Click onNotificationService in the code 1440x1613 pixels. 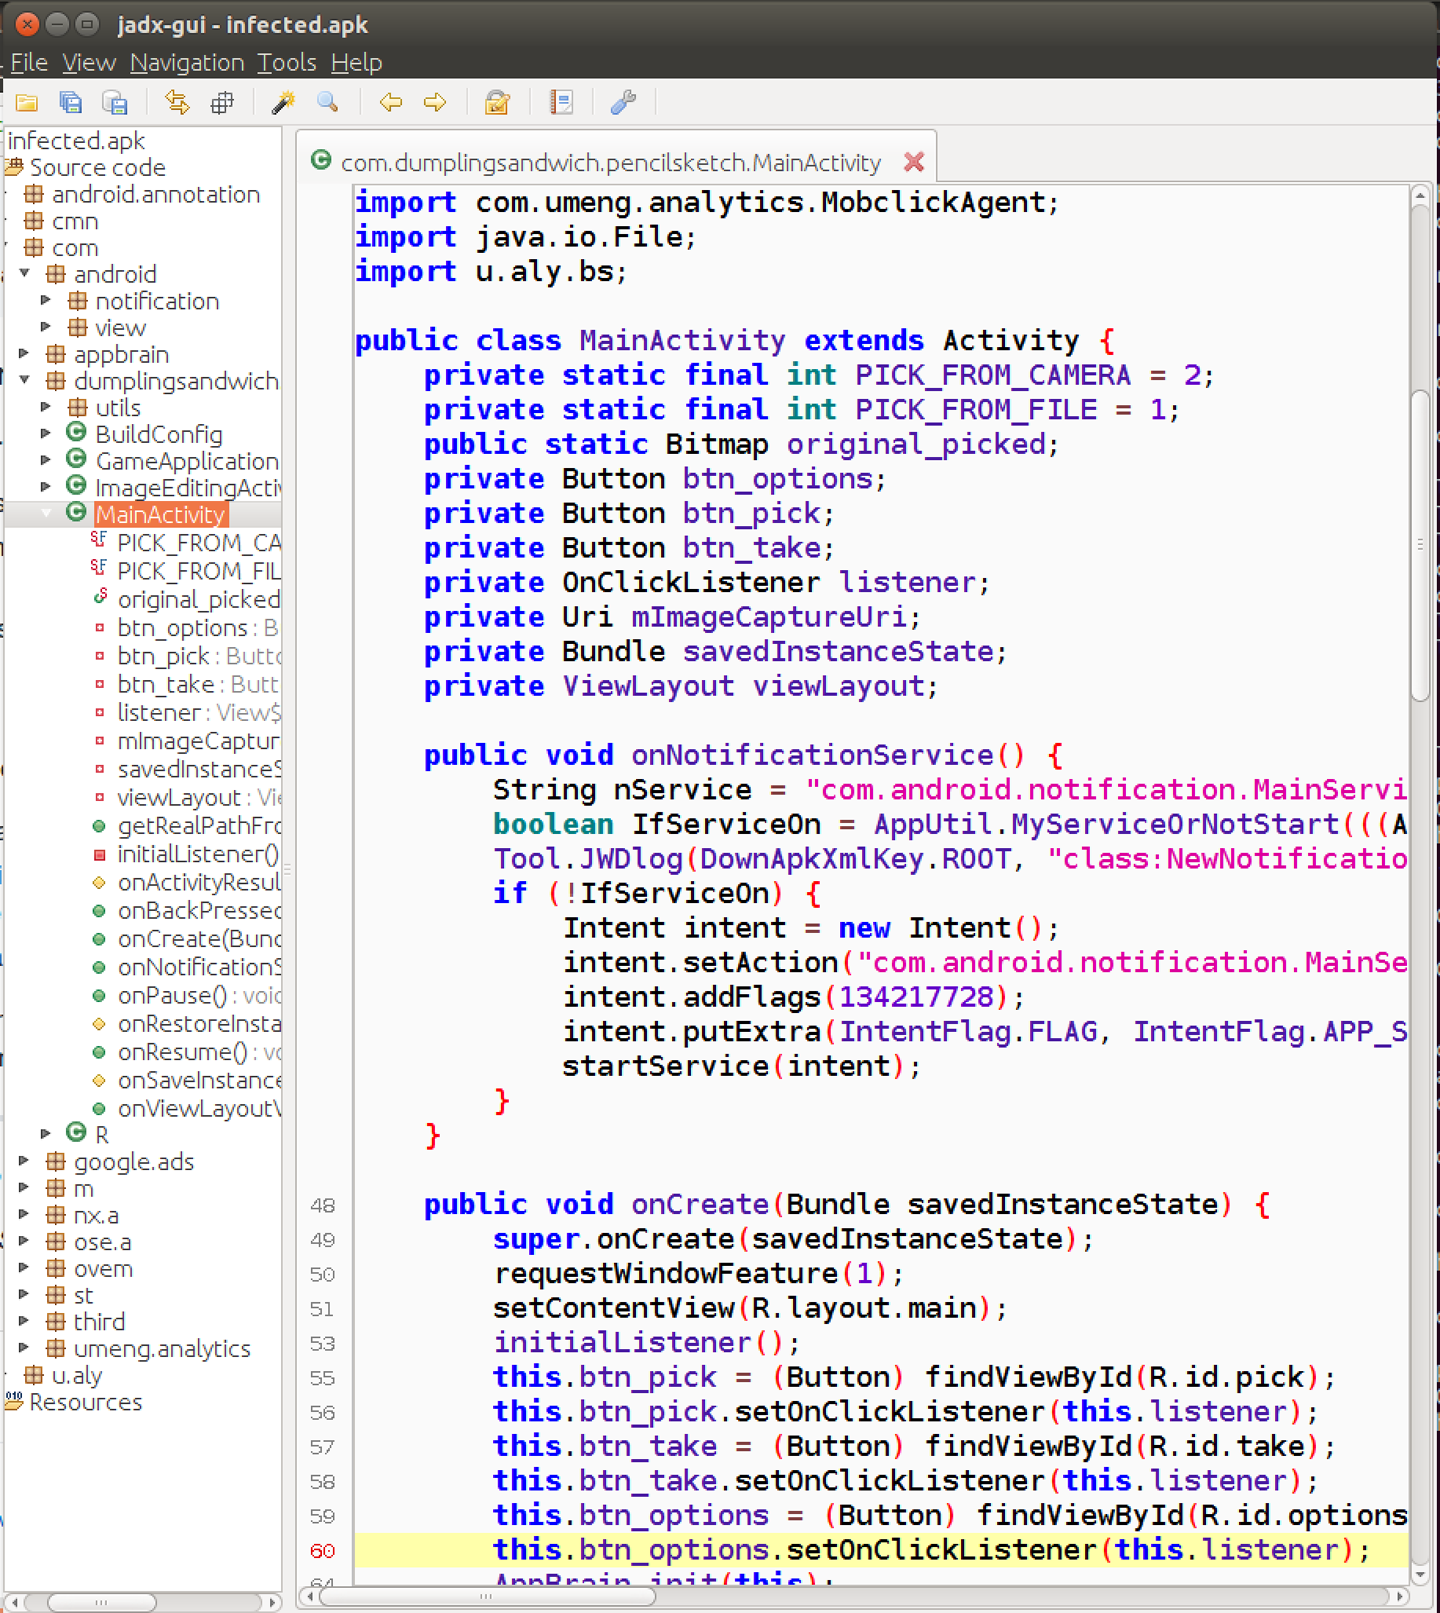click(812, 755)
